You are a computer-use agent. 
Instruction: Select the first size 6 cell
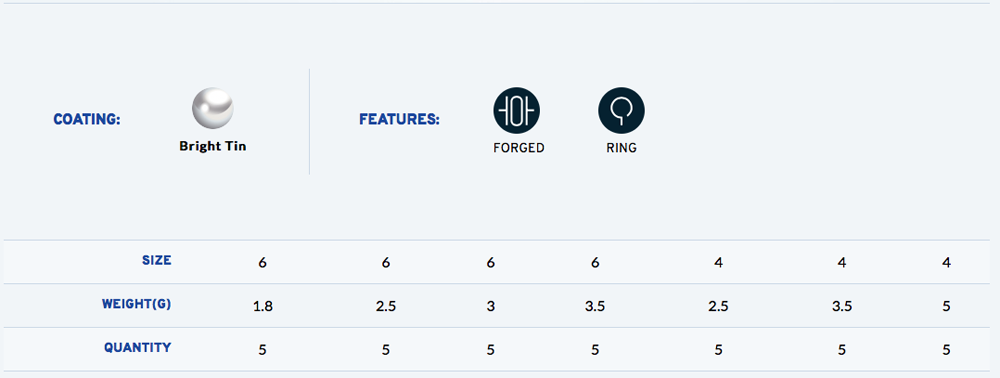[263, 263]
